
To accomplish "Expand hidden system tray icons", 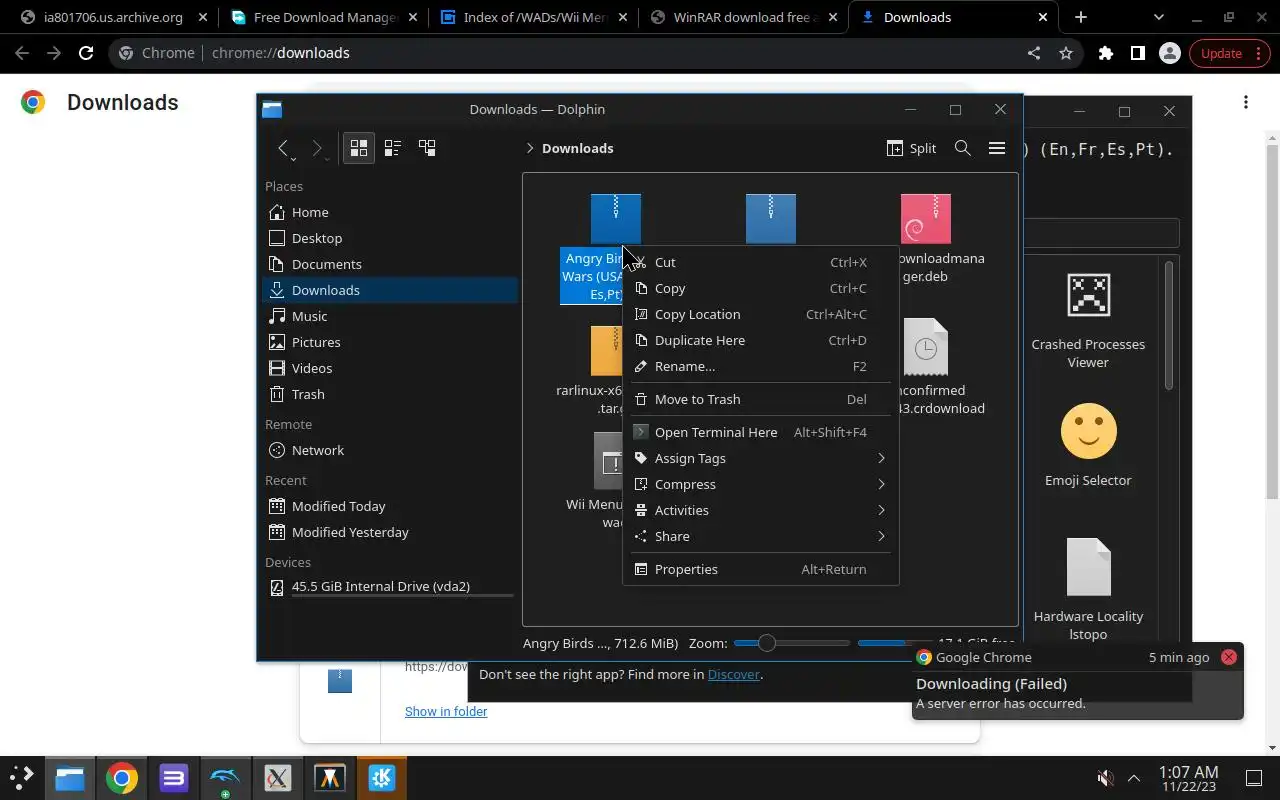I will [x=1134, y=778].
